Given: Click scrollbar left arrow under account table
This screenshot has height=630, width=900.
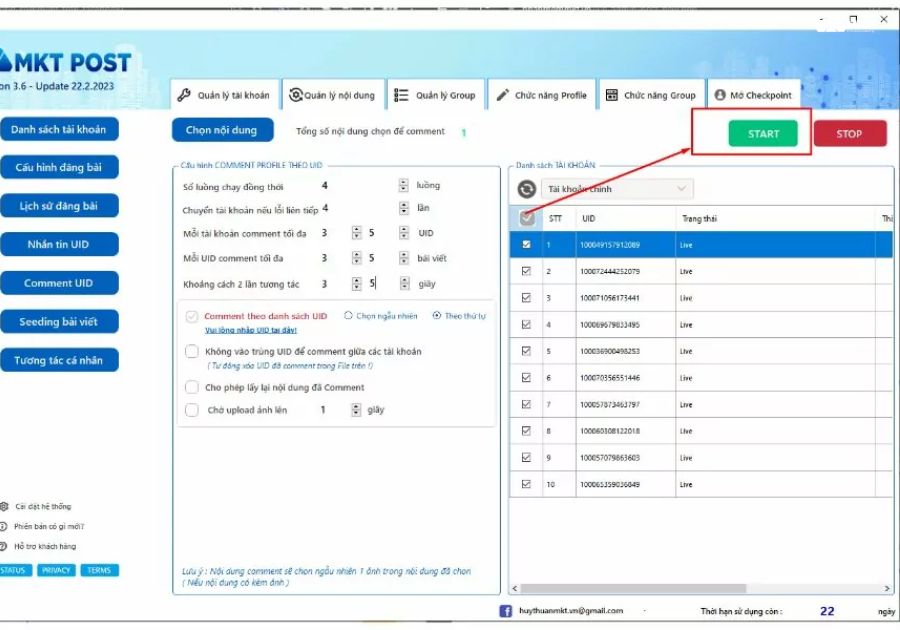Looking at the screenshot, I should 514,589.
